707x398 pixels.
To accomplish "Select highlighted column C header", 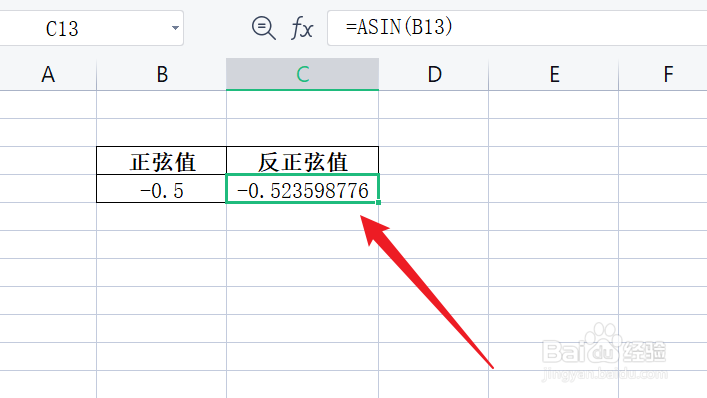I will [x=302, y=74].
